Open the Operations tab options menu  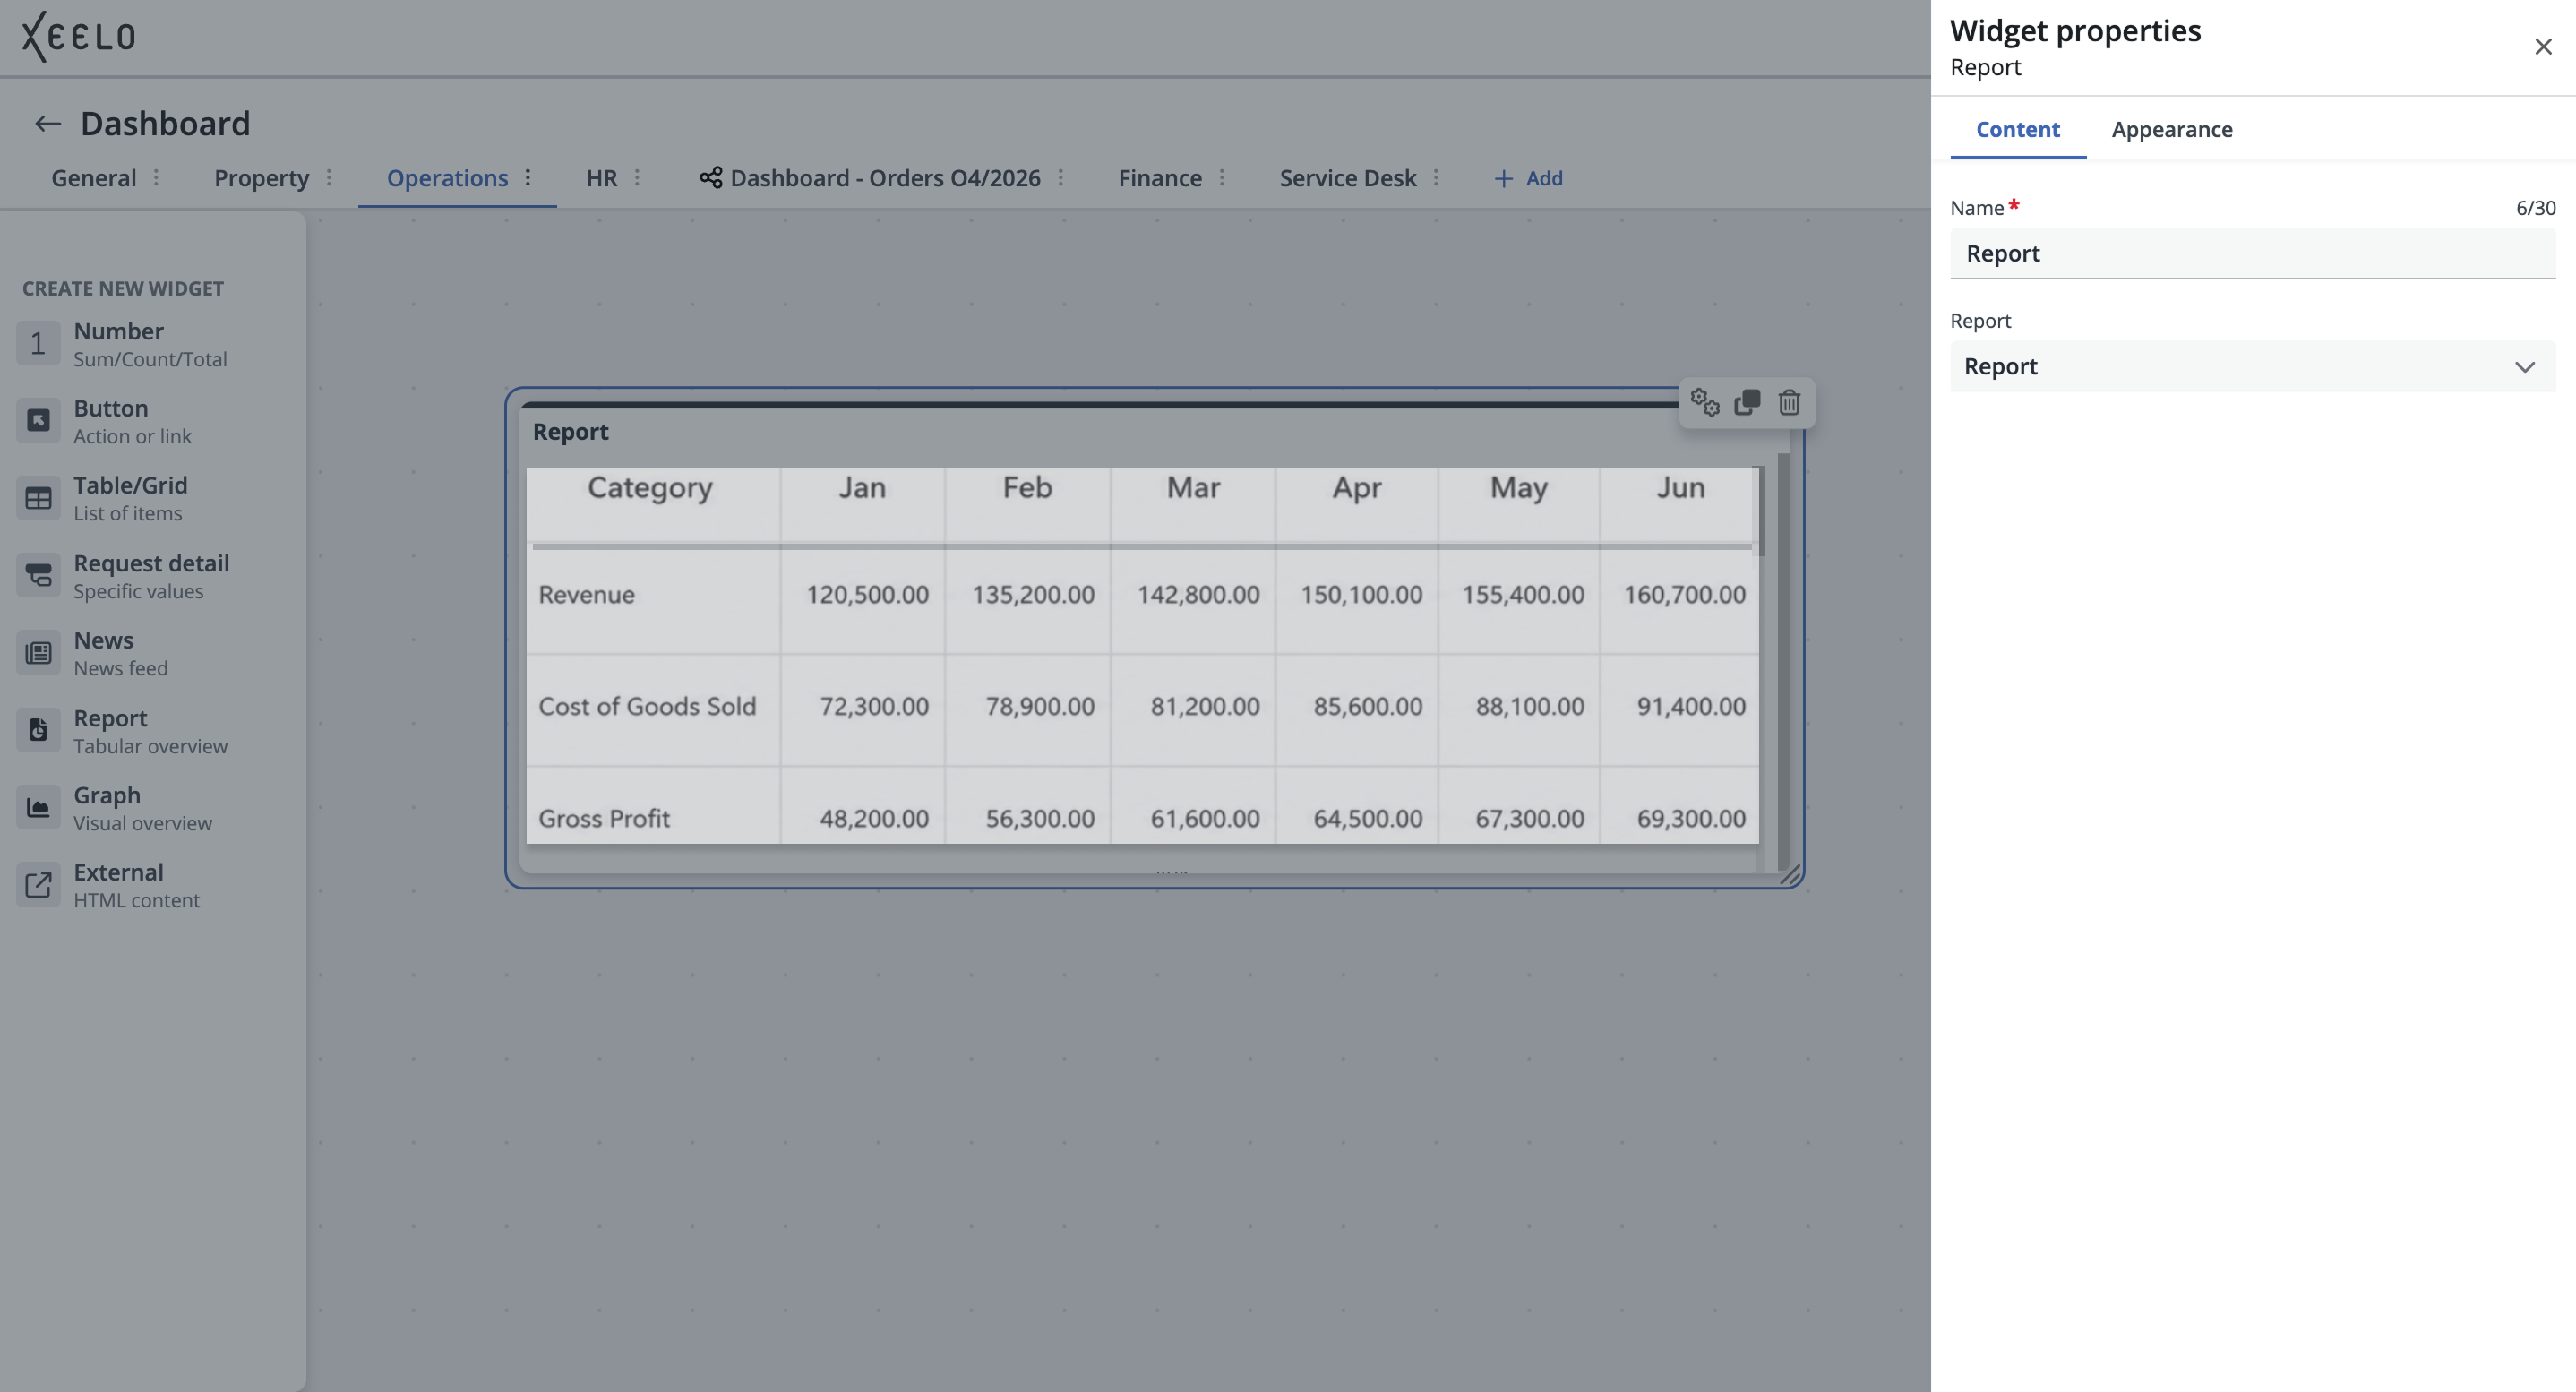[x=528, y=178]
